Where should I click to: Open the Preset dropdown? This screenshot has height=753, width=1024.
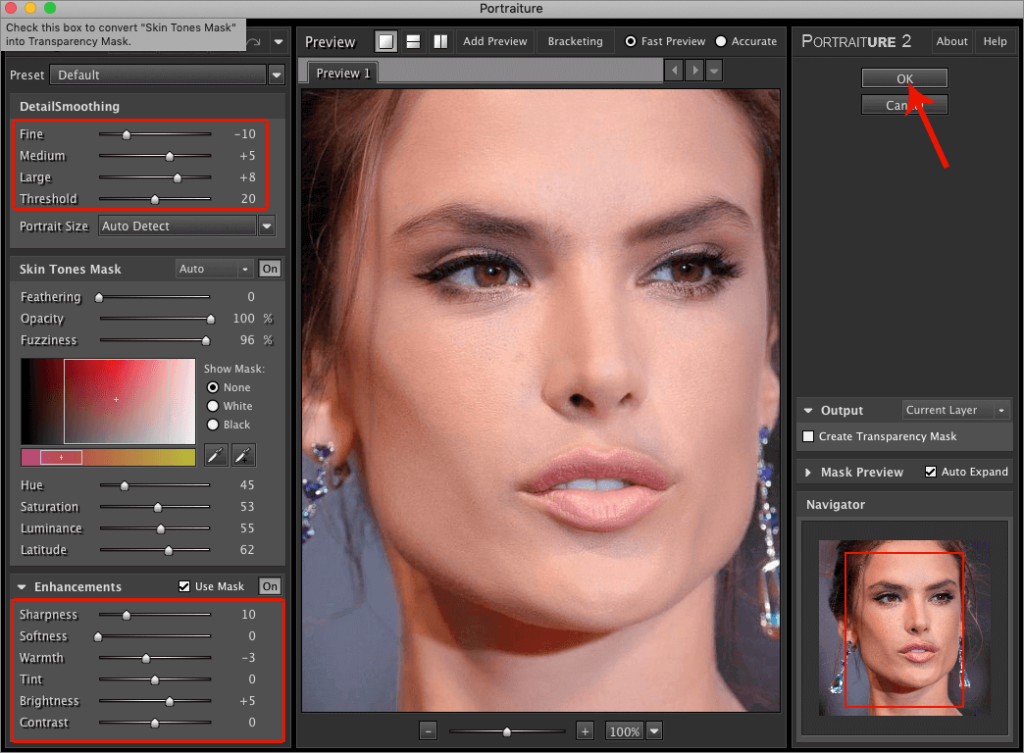pyautogui.click(x=276, y=75)
